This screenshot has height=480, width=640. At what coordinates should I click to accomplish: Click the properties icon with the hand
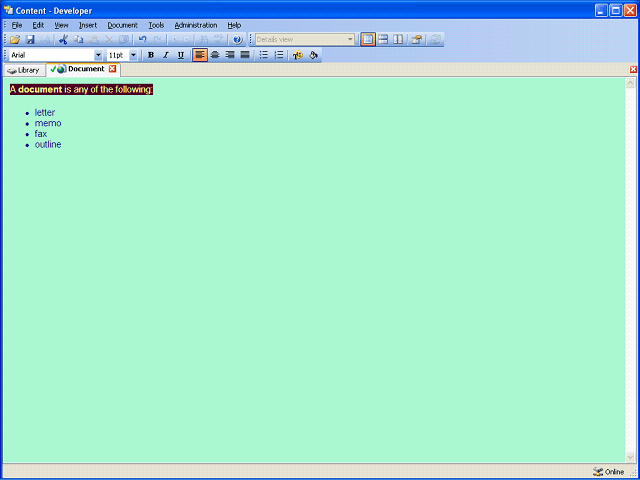[416, 40]
